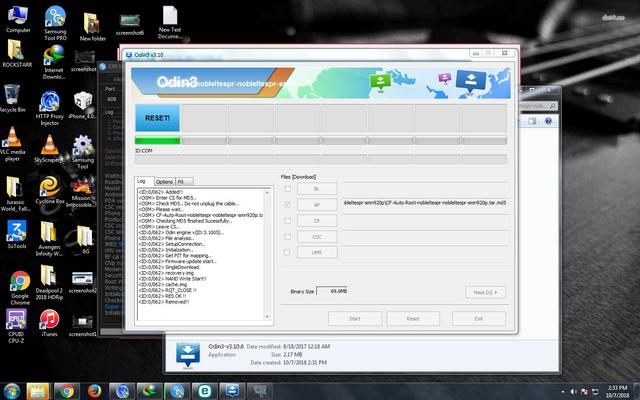
Task: Tick the UMS file checkbox
Action: [288, 252]
